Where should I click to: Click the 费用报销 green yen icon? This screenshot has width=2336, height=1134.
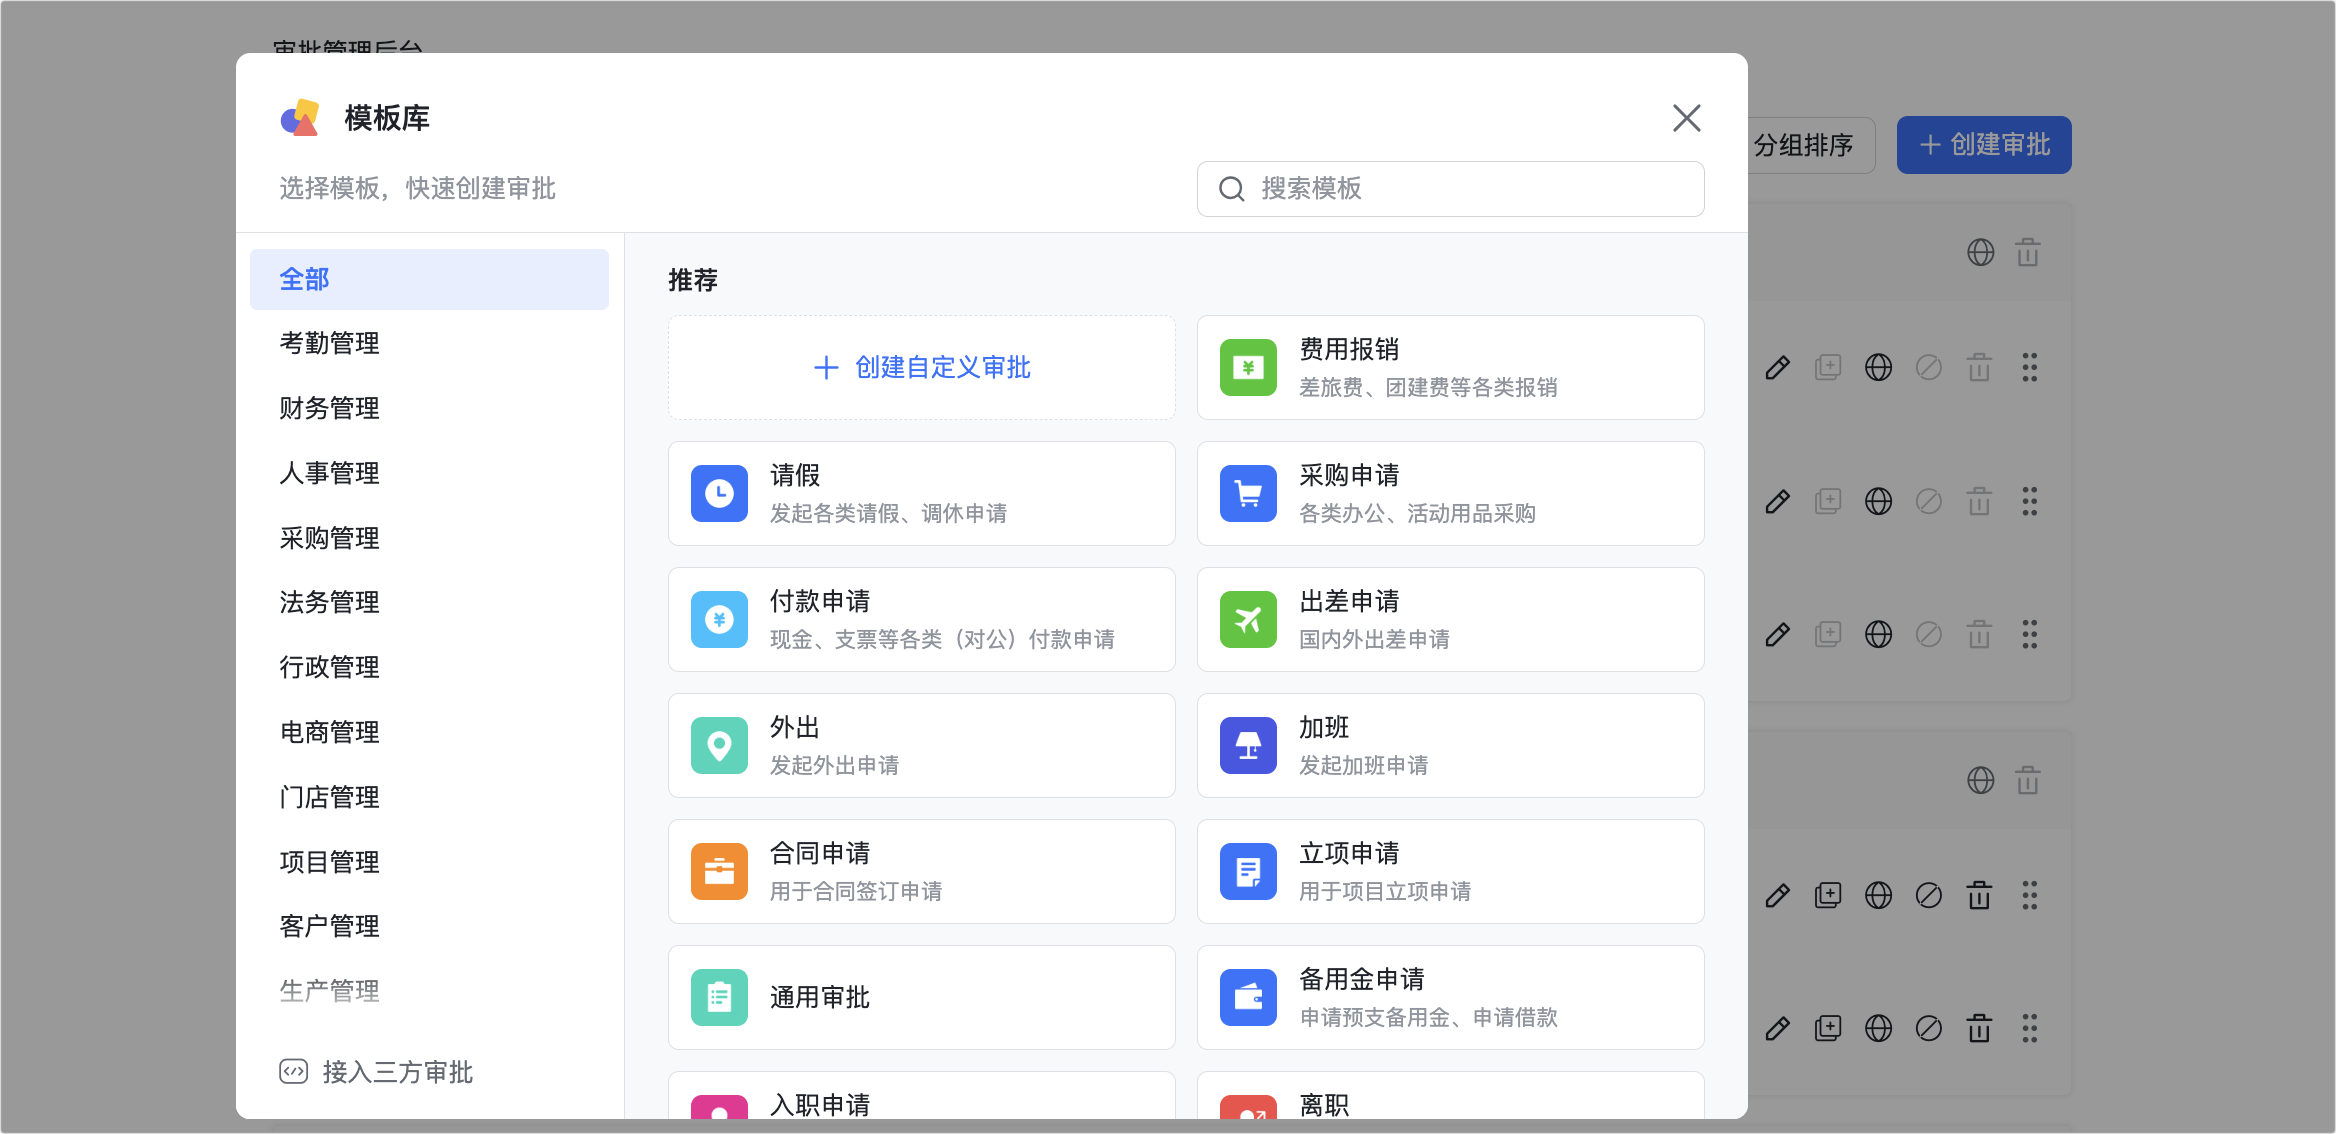click(x=1248, y=367)
